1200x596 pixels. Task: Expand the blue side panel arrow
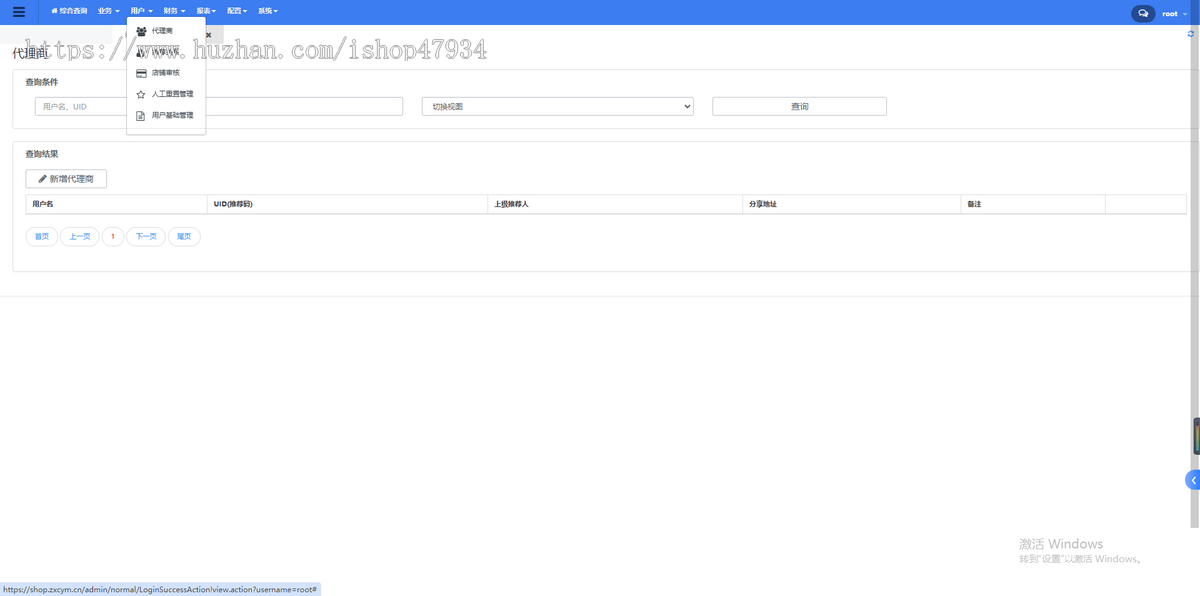pos(1192,480)
